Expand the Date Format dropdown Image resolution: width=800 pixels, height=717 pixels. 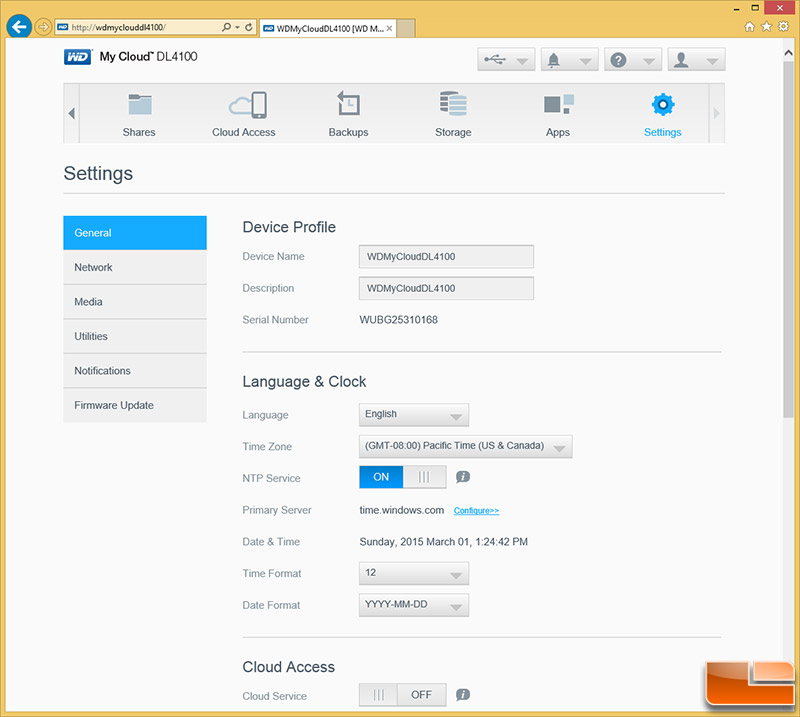414,605
